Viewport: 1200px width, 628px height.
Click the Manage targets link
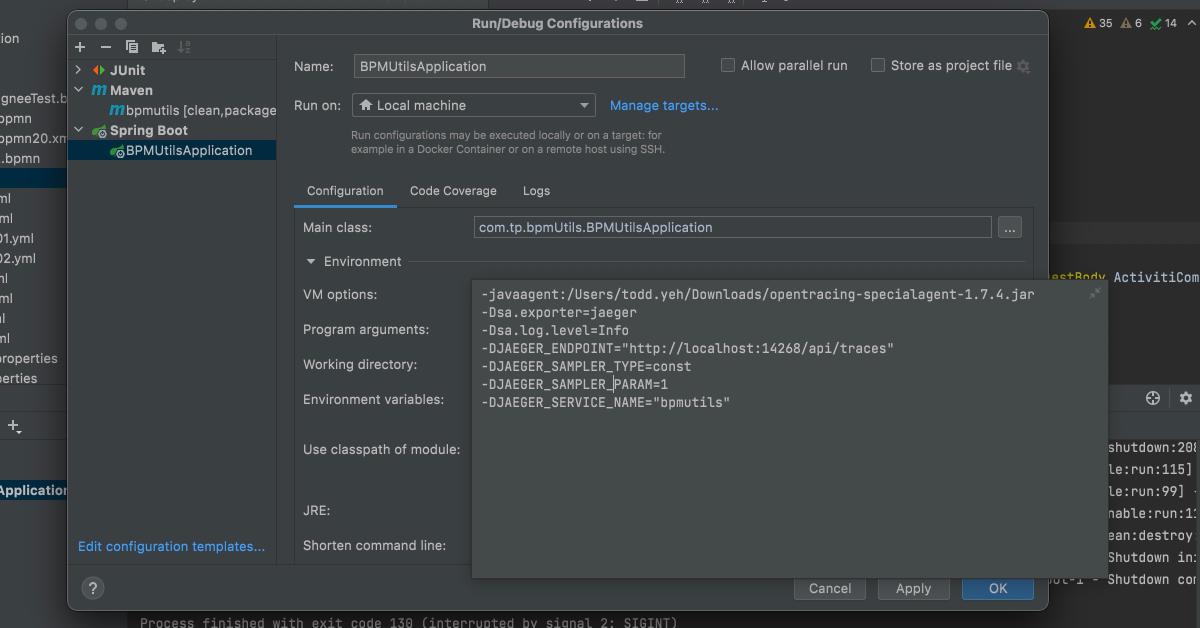tap(664, 105)
